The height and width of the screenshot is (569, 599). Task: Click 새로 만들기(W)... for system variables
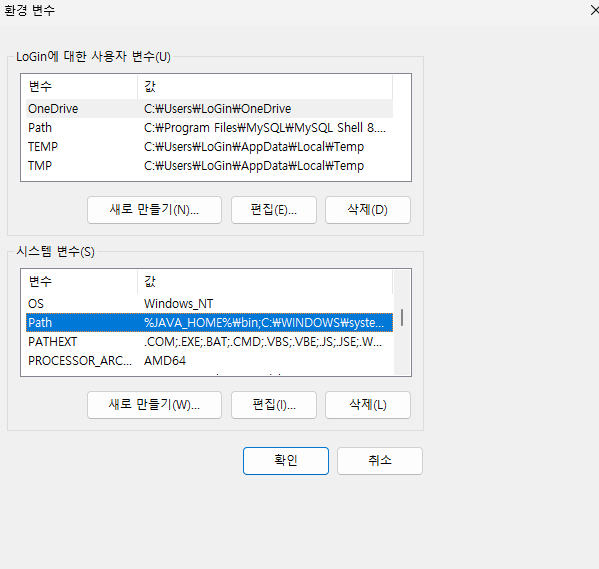pos(154,405)
